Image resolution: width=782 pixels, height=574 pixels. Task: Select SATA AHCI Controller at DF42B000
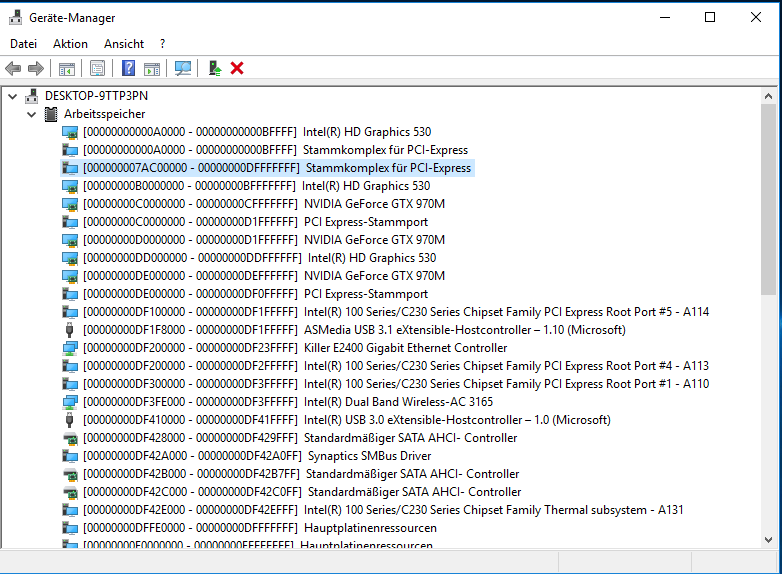click(x=301, y=474)
